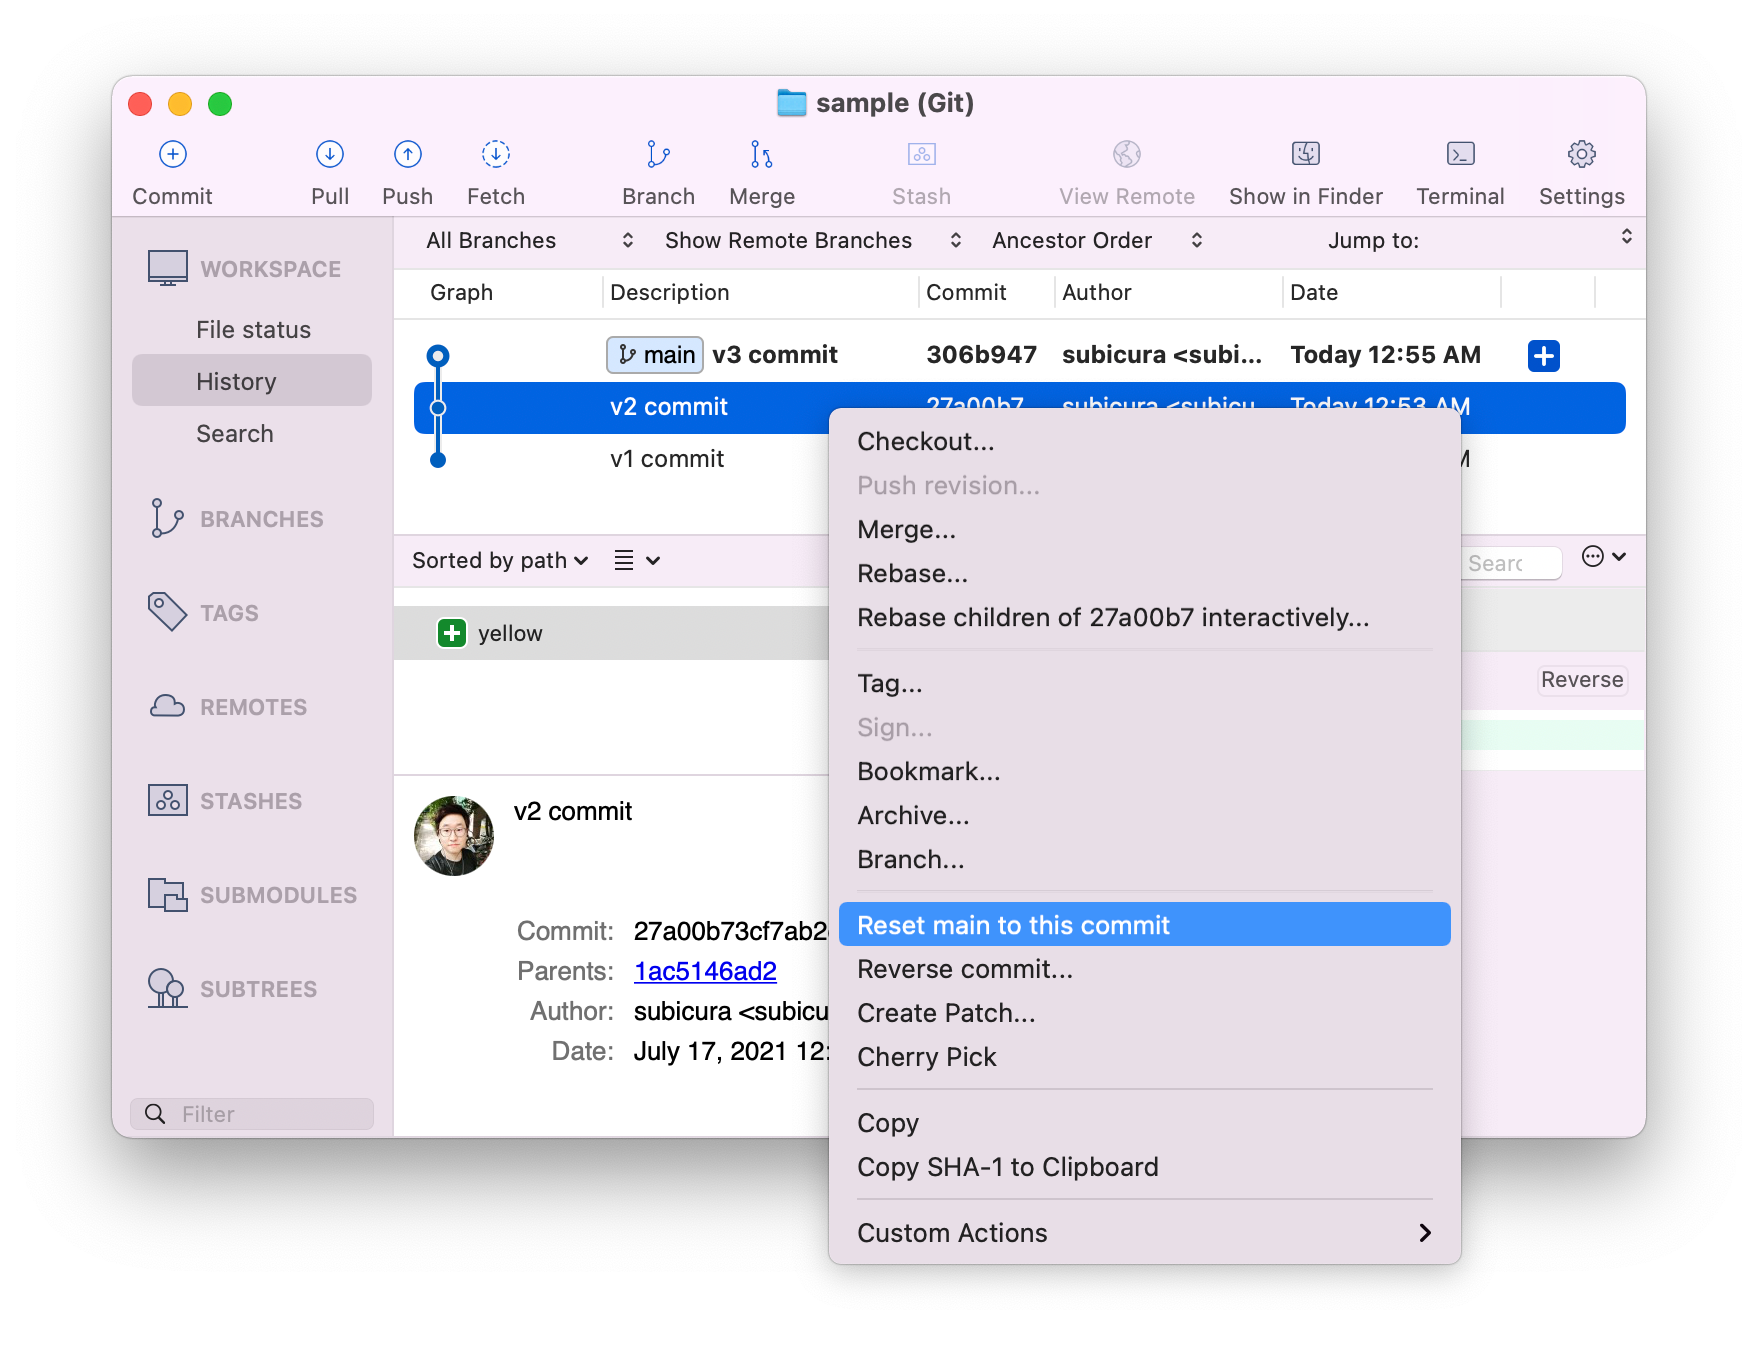Choose Copy SHA-1 to Clipboard
The image size is (1758, 1350).
point(1145,1168)
